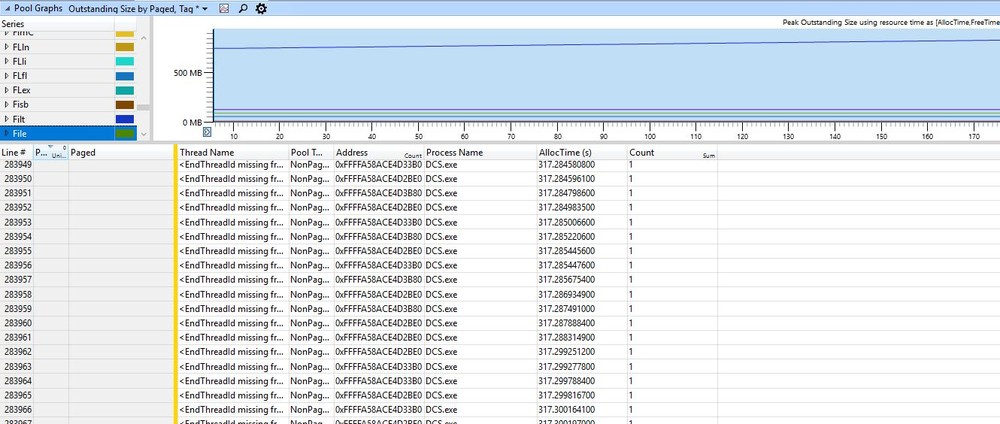Sort by the Line # column header

(17, 152)
